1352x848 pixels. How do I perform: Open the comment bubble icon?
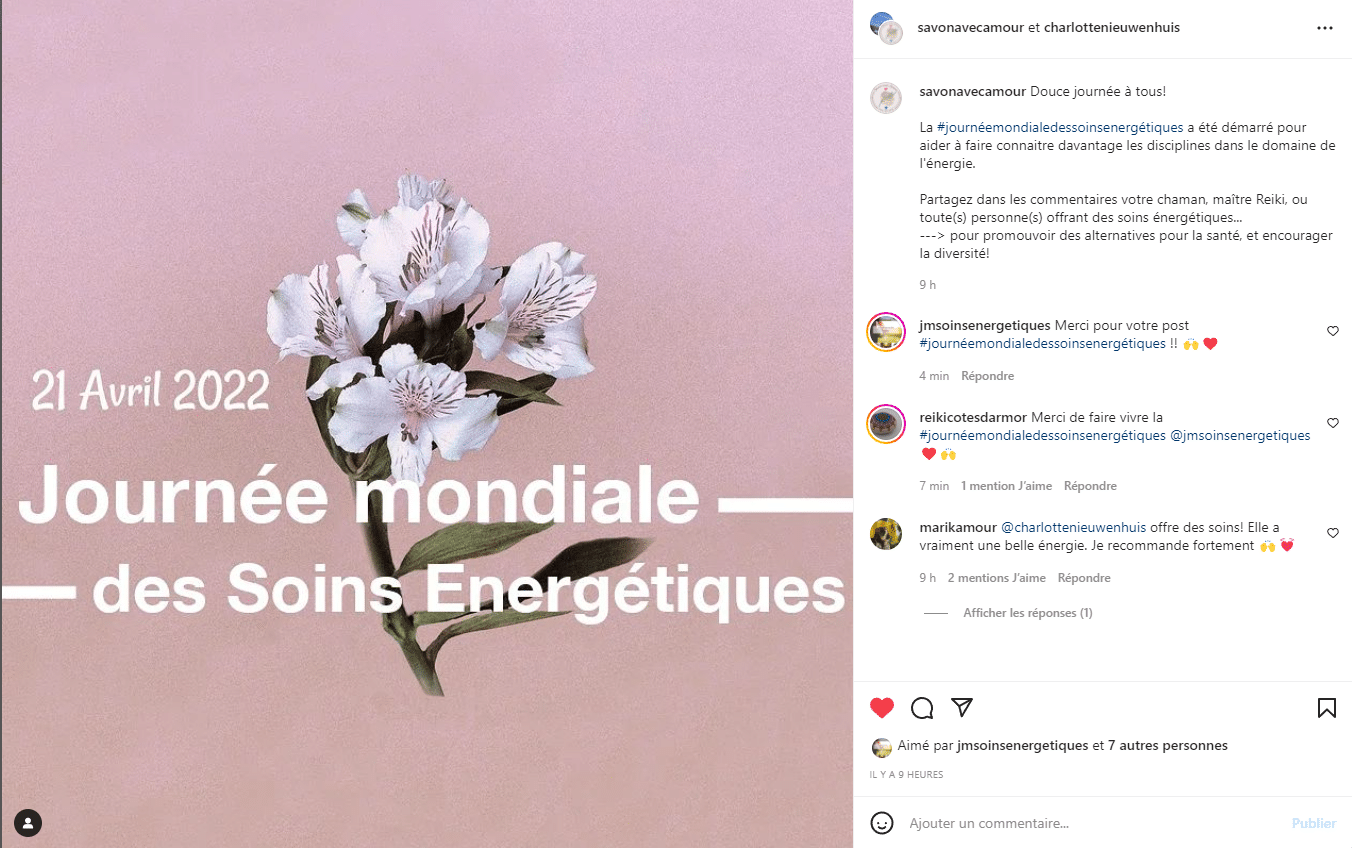(922, 708)
